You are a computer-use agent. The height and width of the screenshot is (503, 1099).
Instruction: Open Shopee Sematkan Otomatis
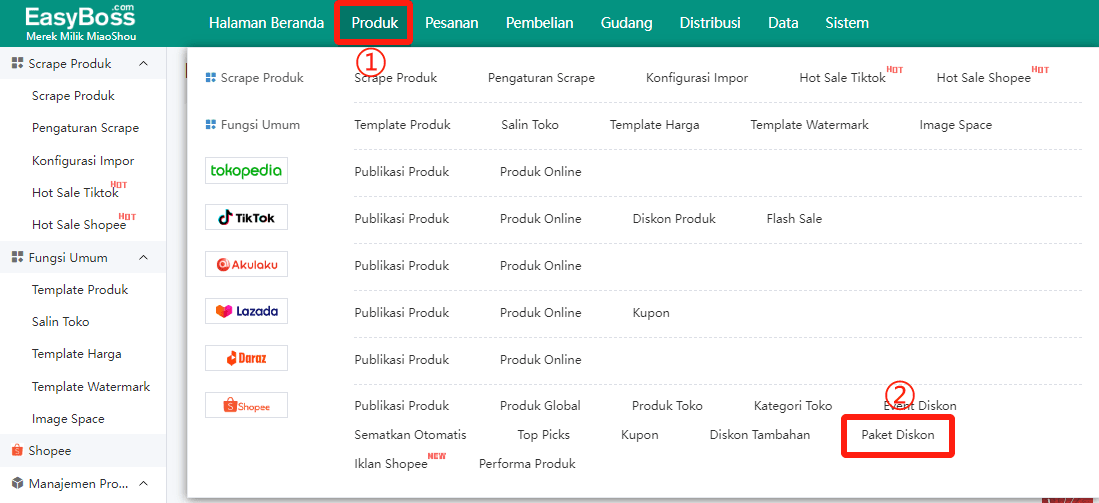click(410, 434)
